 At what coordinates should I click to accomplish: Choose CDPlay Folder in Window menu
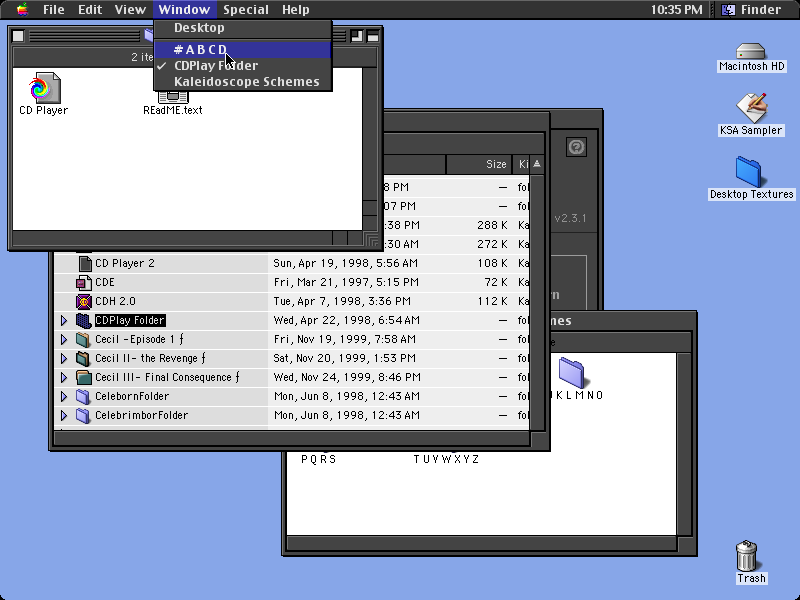(x=243, y=66)
